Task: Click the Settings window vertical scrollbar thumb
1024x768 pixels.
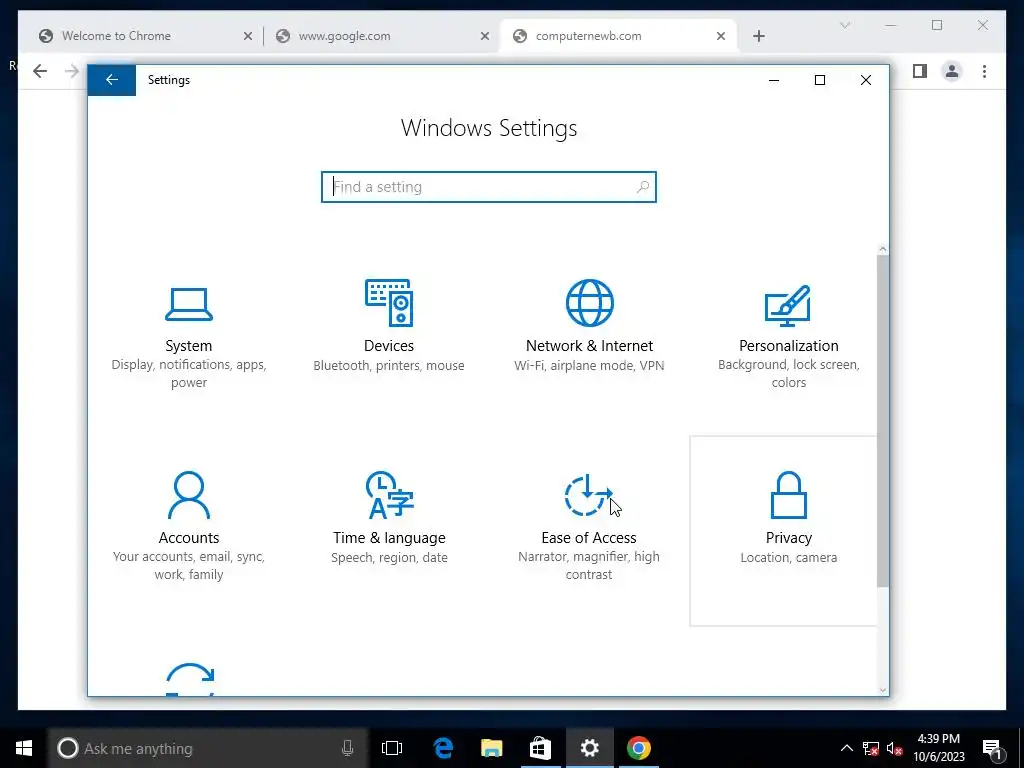Action: pos(883,421)
